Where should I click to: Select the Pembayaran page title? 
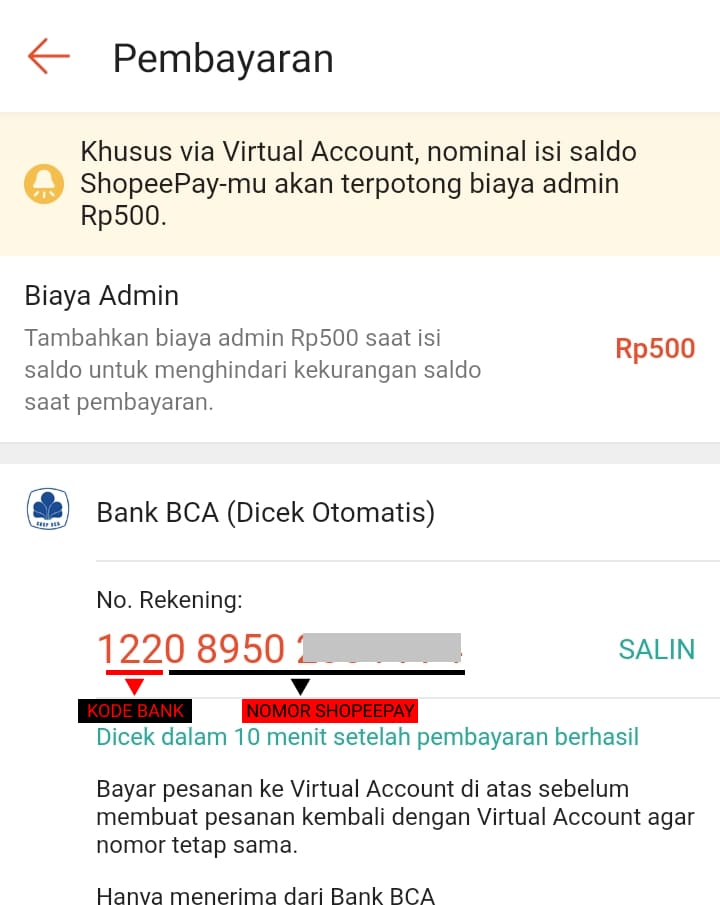pyautogui.click(x=224, y=59)
